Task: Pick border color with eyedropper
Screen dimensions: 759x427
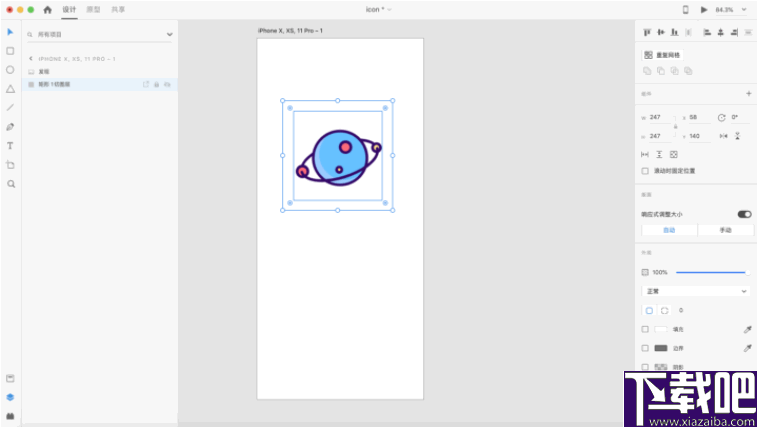Action: (747, 348)
